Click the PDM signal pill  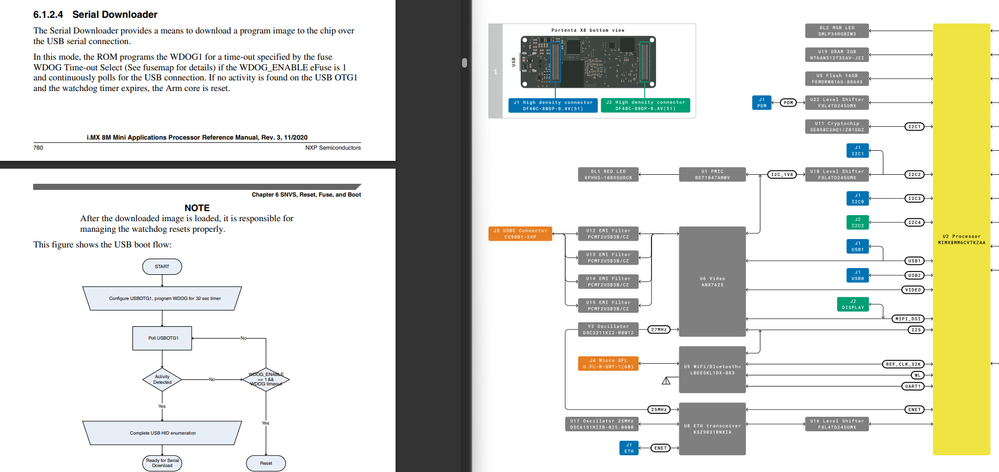pyautogui.click(x=788, y=103)
